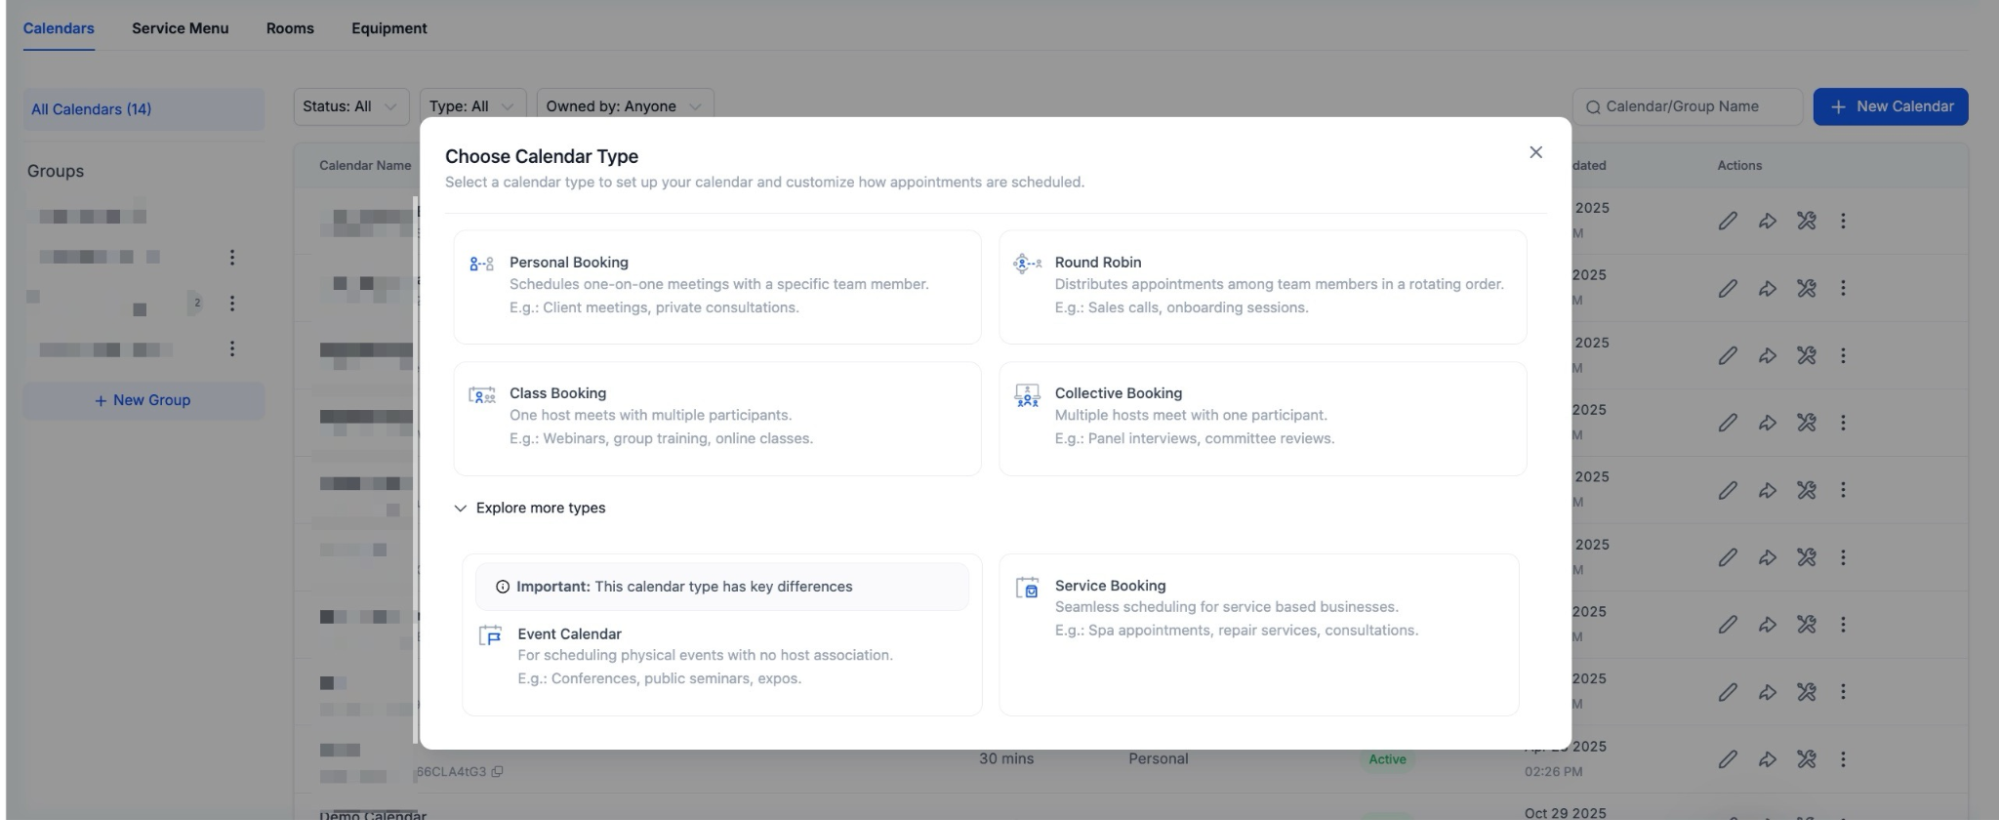Image resolution: width=1999 pixels, height=820 pixels.
Task: Click the share arrow icon in second row
Action: click(1767, 289)
